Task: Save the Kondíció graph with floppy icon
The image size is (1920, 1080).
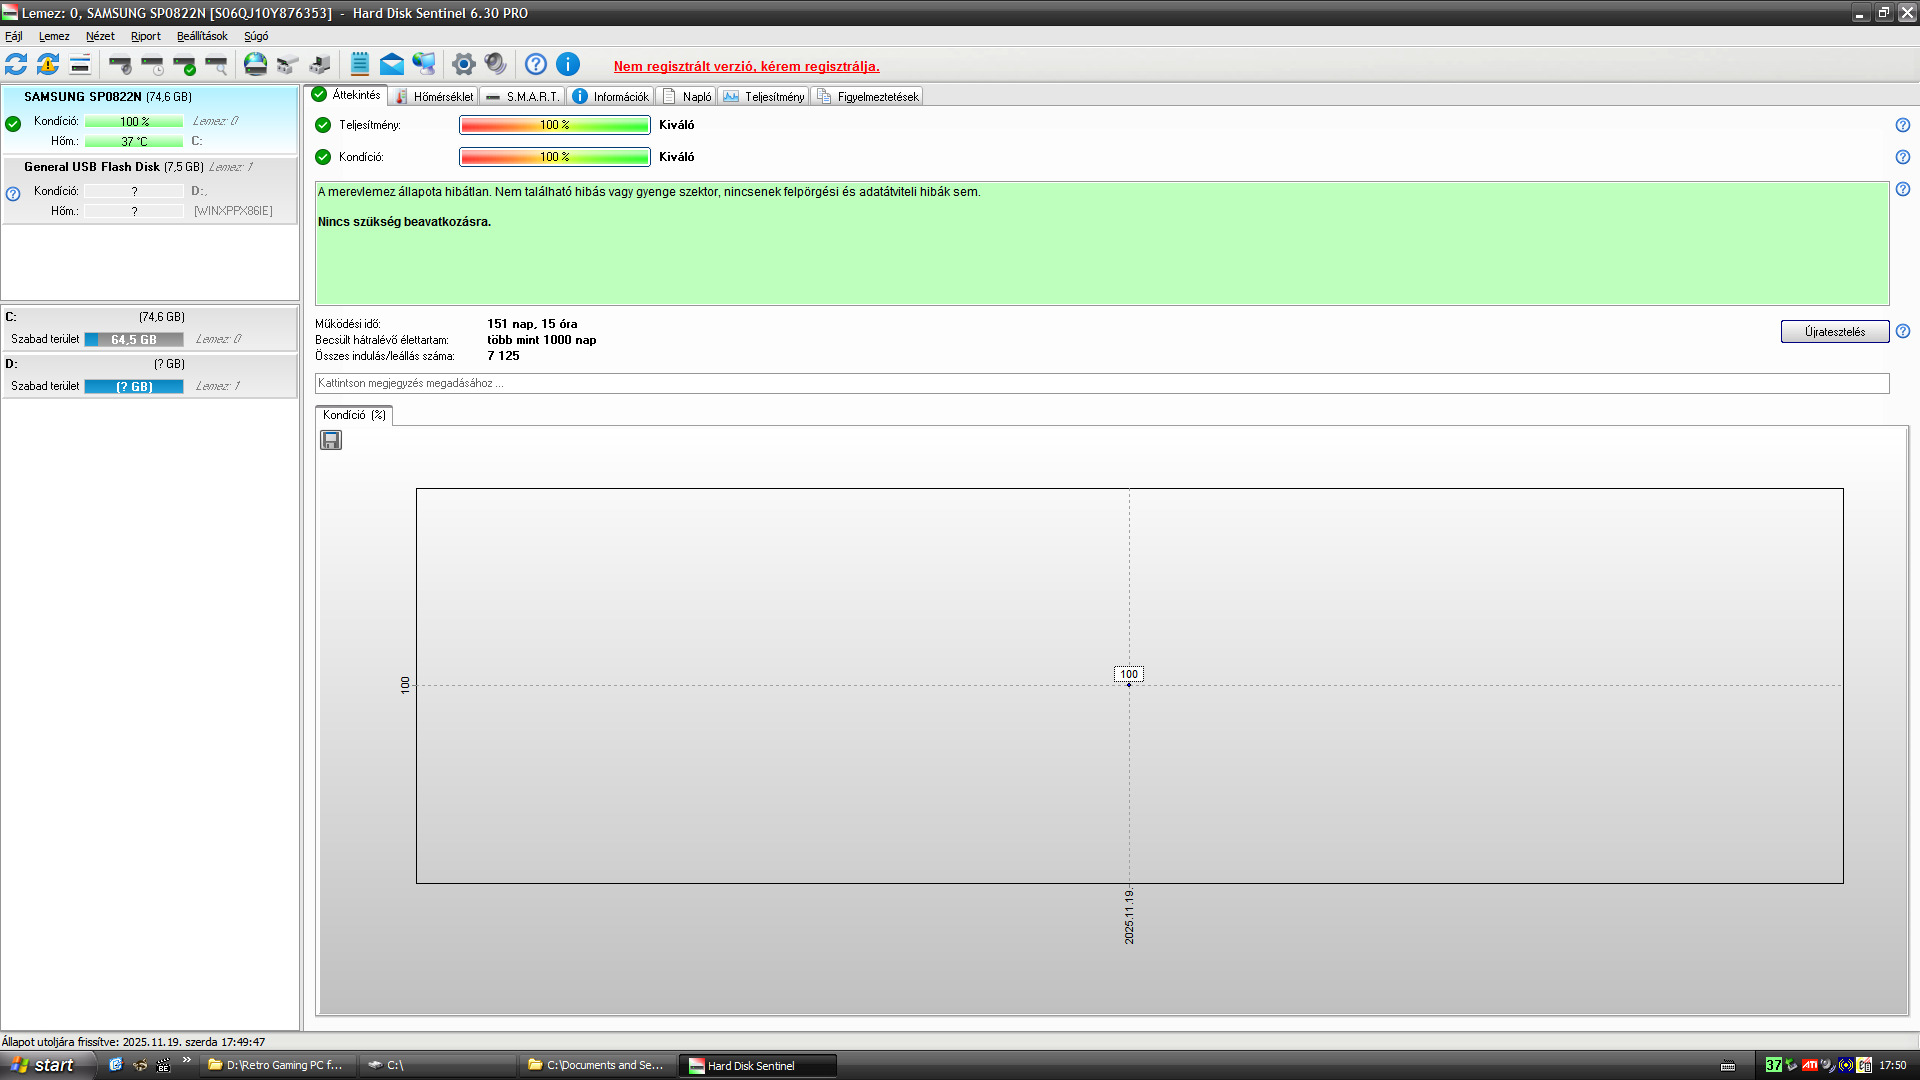Action: (x=331, y=440)
